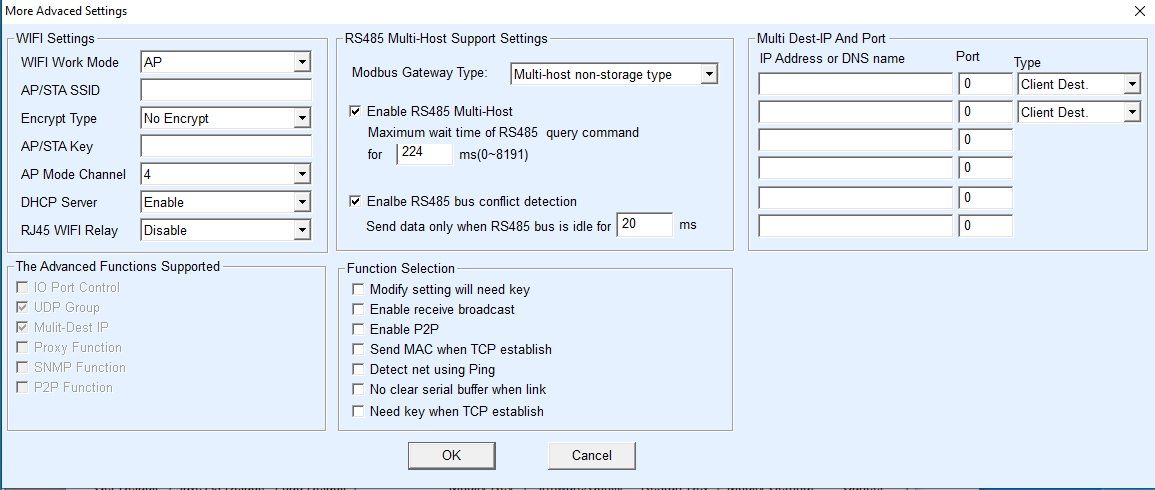Tick the Enable P2P checkbox
This screenshot has height=490, width=1155.
(358, 329)
